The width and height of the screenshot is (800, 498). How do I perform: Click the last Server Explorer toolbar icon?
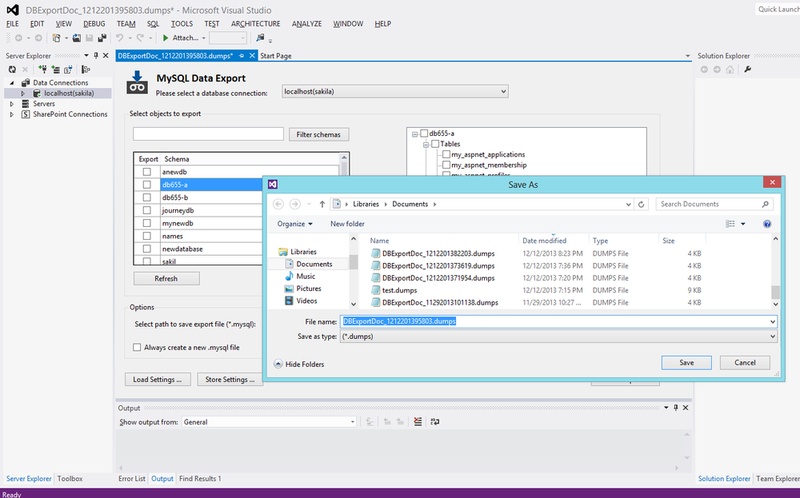pos(86,69)
